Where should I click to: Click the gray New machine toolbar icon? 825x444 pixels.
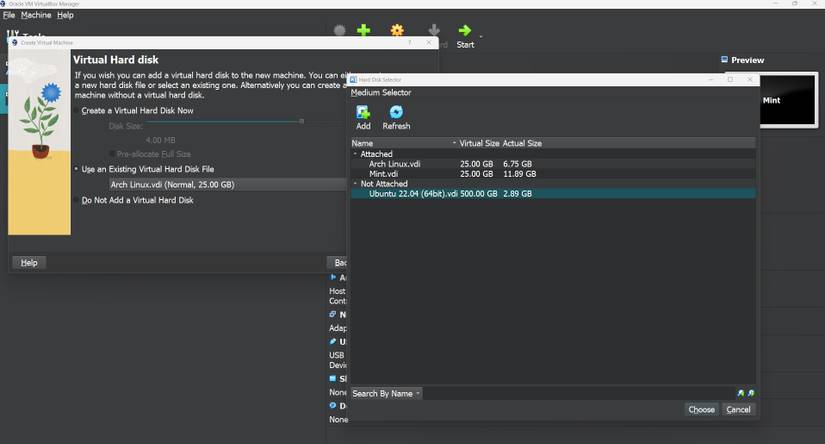tap(340, 31)
